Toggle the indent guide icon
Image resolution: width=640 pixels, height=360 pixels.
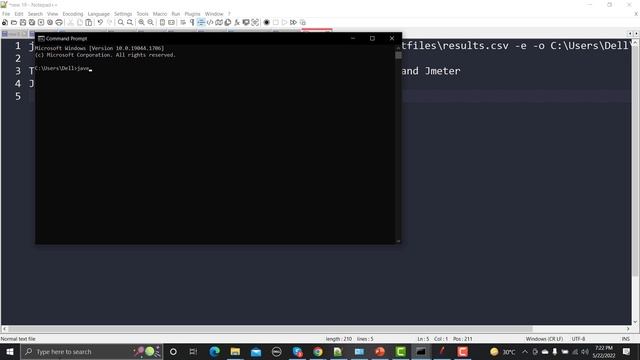click(201, 22)
